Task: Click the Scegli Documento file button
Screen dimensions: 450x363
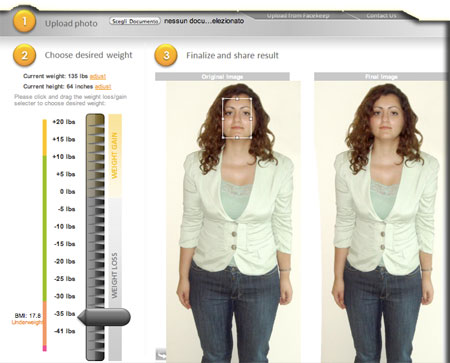Action: [135, 21]
